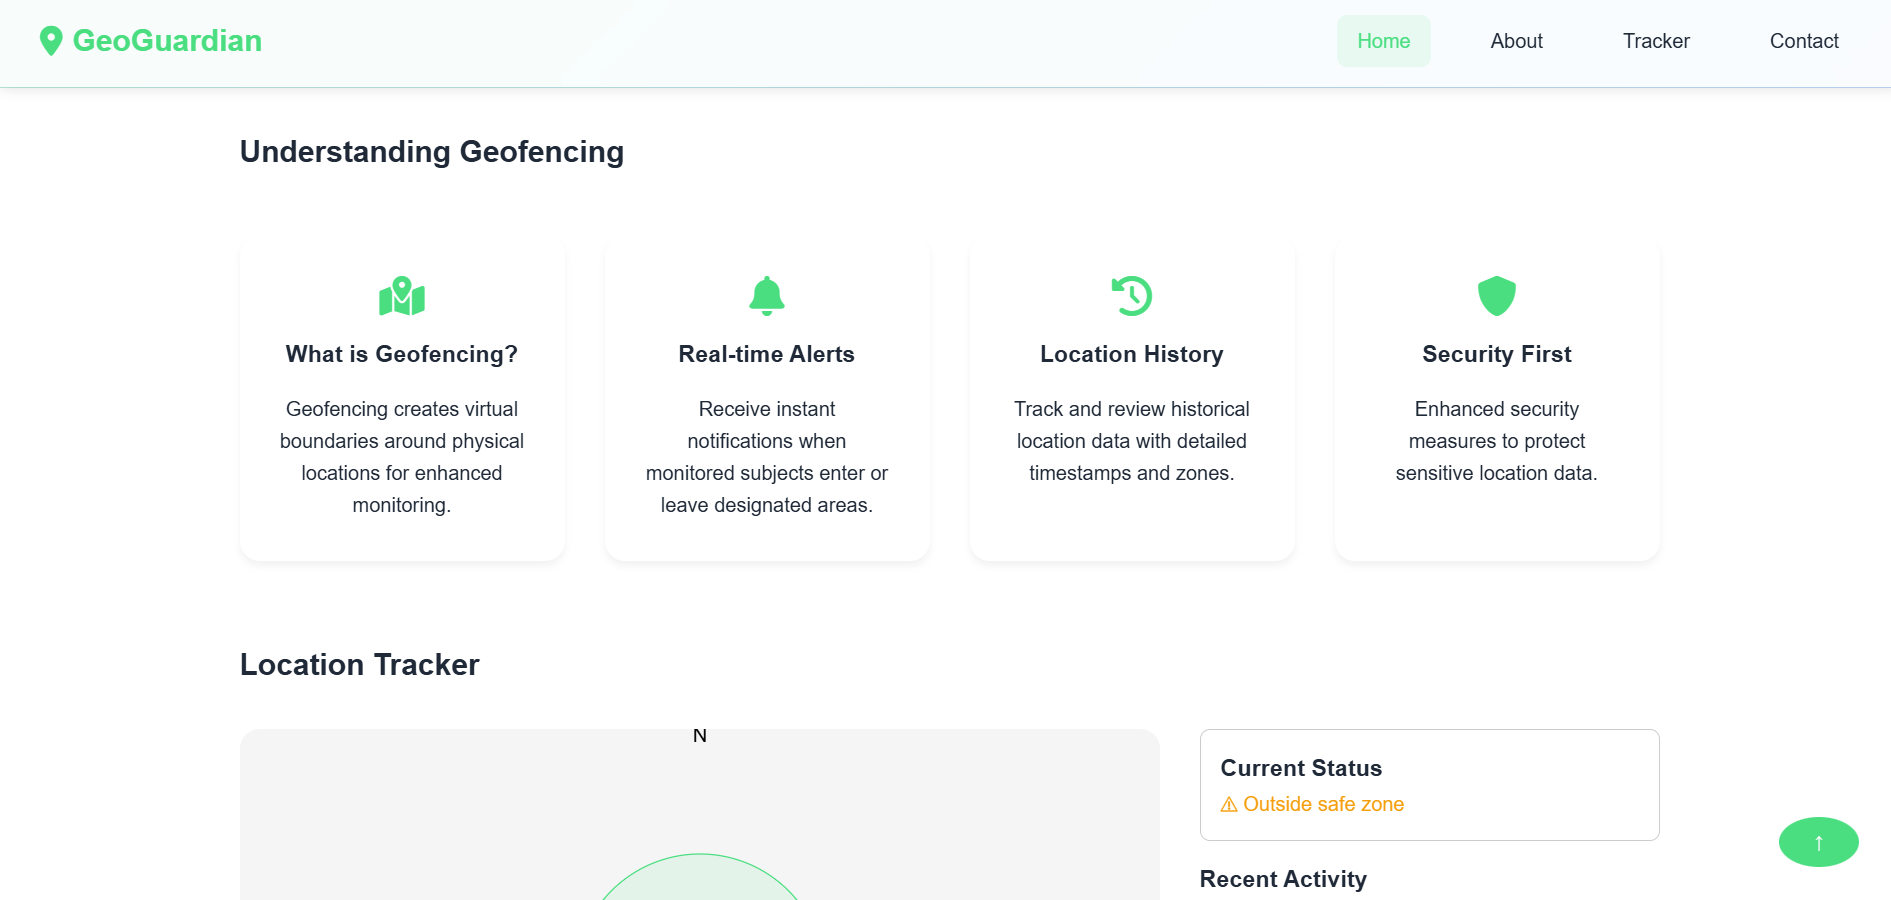Image resolution: width=1891 pixels, height=900 pixels.
Task: Select the 'Location History' card title
Action: 1132,354
